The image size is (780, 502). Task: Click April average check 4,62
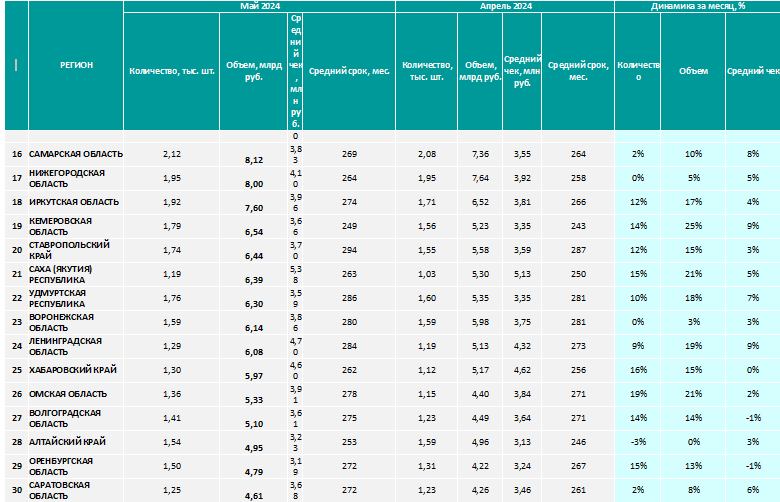[x=522, y=370]
